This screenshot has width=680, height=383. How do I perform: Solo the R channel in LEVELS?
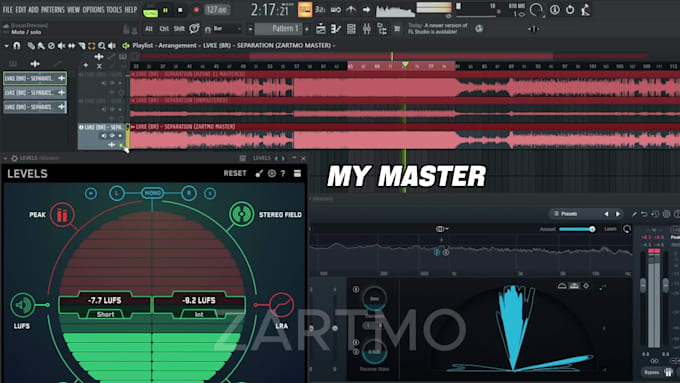(x=189, y=193)
